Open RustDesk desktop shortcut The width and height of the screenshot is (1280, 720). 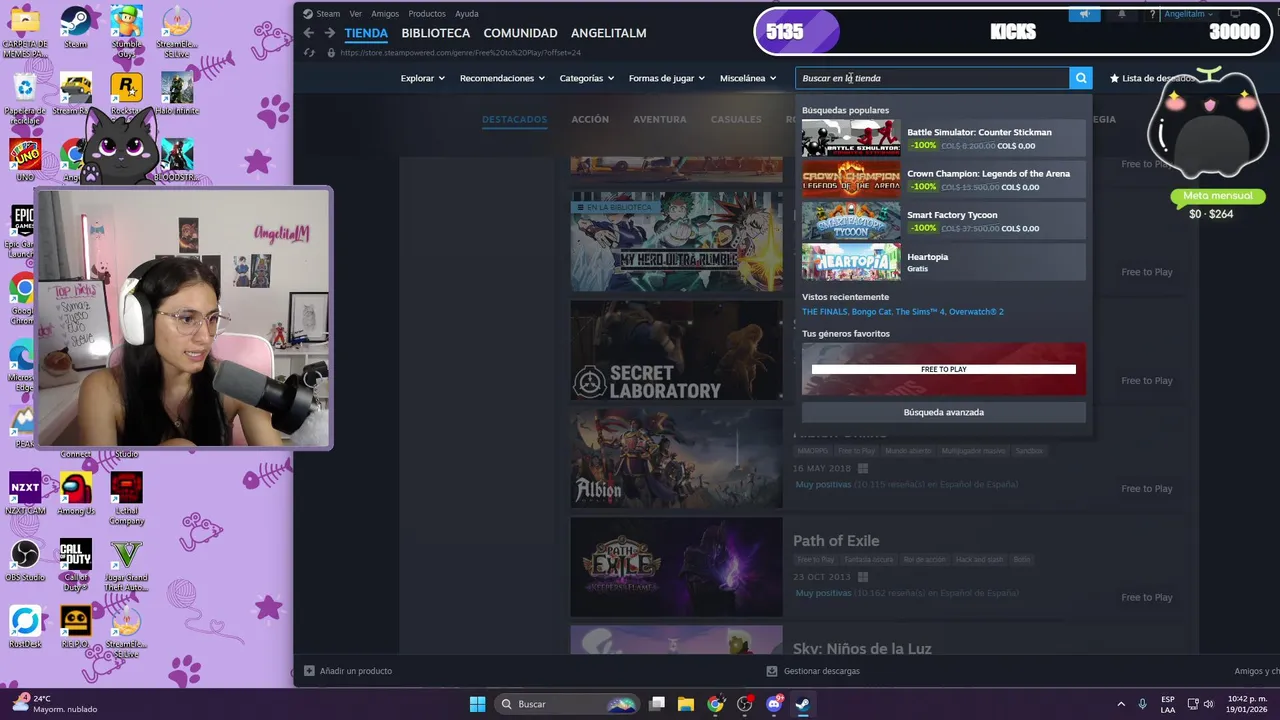click(25, 627)
